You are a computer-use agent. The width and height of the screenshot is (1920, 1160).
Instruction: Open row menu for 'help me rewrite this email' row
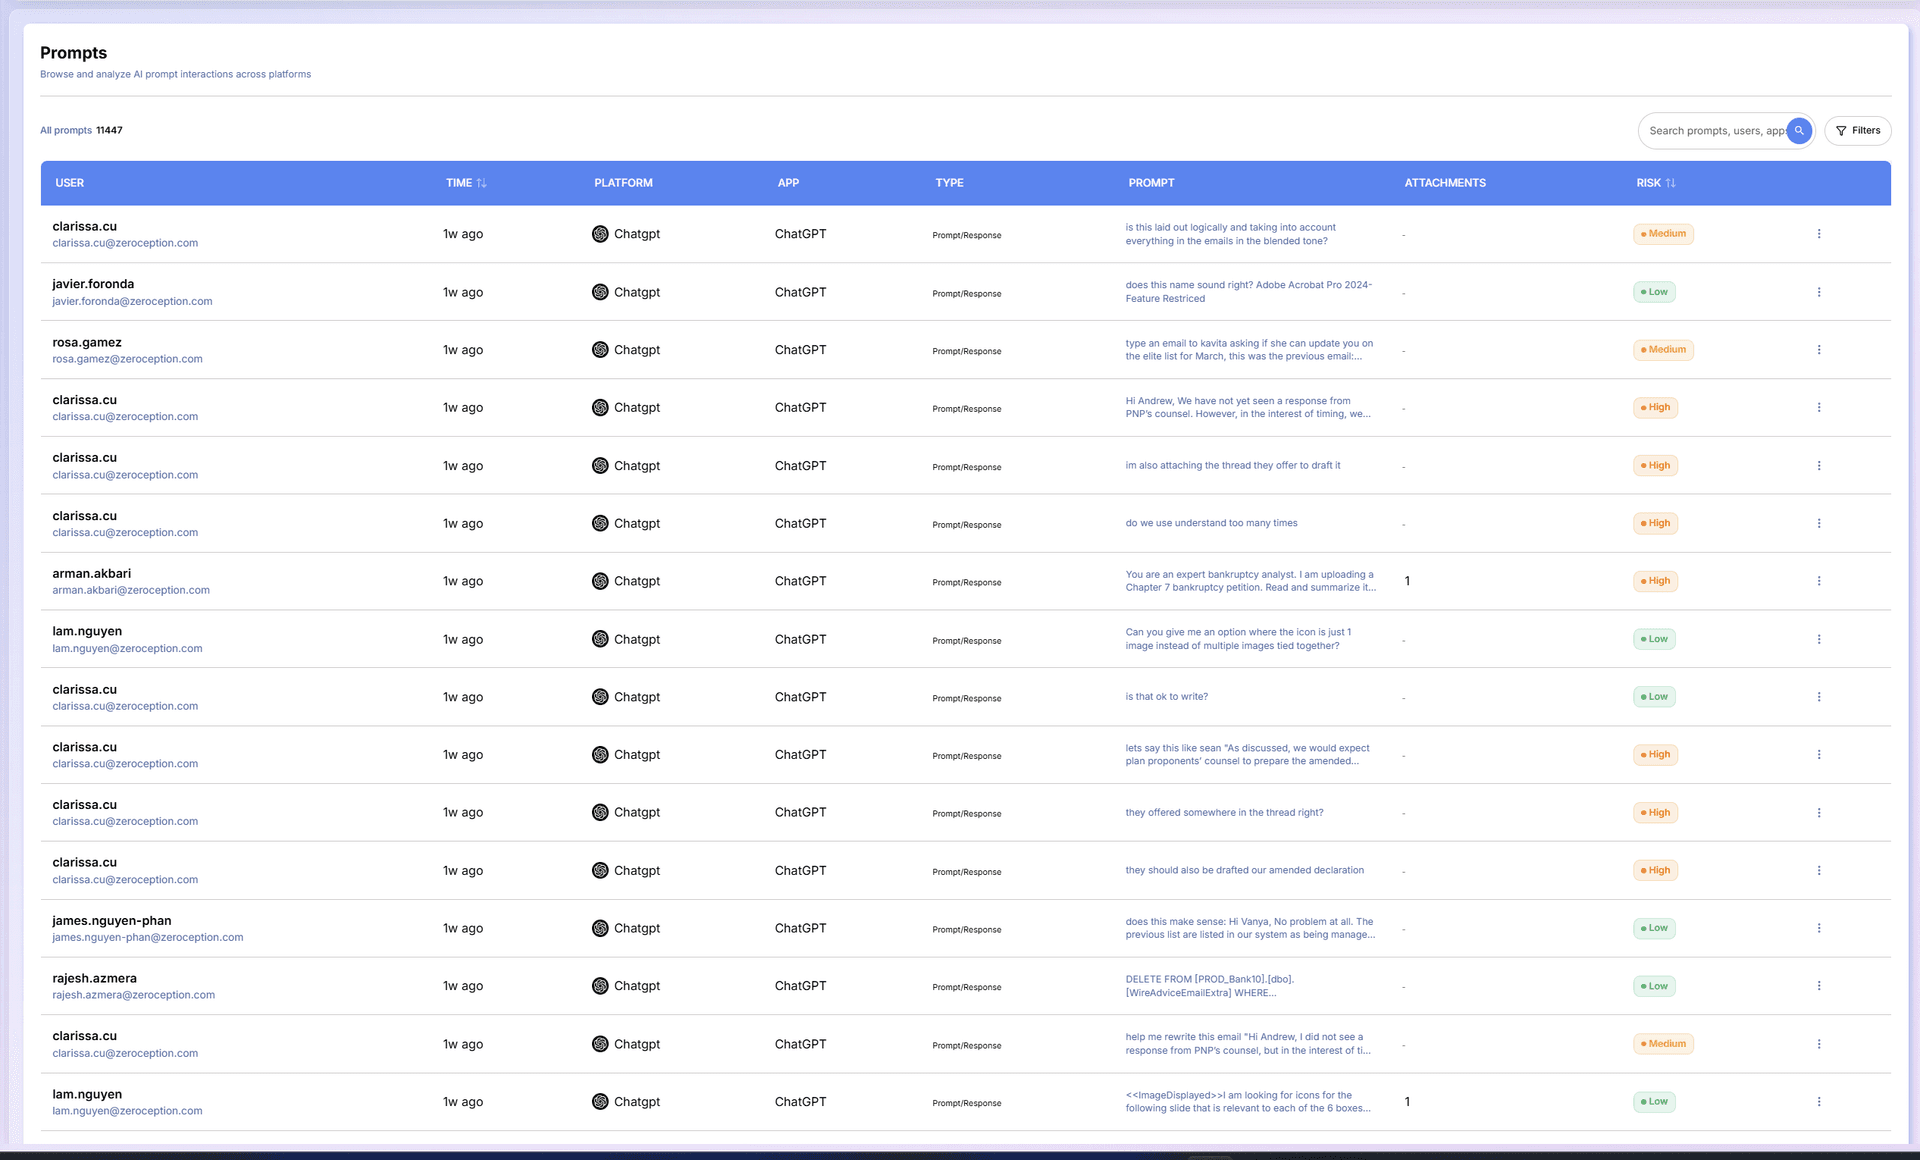point(1819,1044)
